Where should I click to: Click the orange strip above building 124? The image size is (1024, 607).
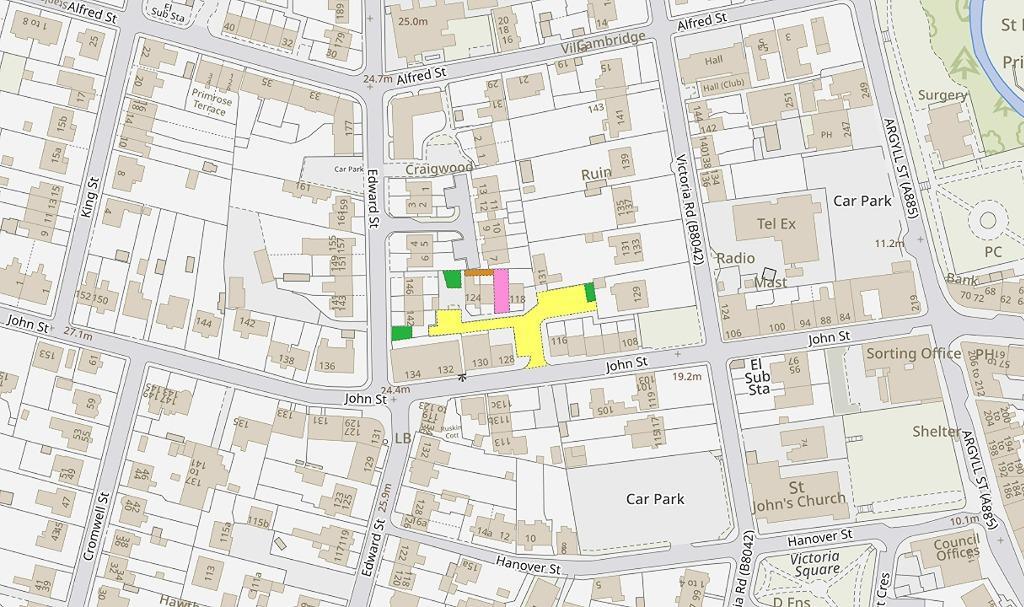pos(479,272)
